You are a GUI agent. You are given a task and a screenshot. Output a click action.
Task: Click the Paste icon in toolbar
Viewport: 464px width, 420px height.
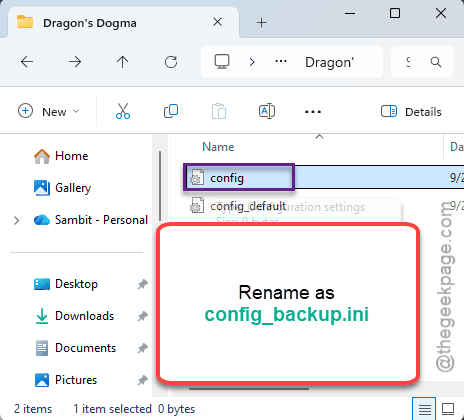[x=219, y=111]
